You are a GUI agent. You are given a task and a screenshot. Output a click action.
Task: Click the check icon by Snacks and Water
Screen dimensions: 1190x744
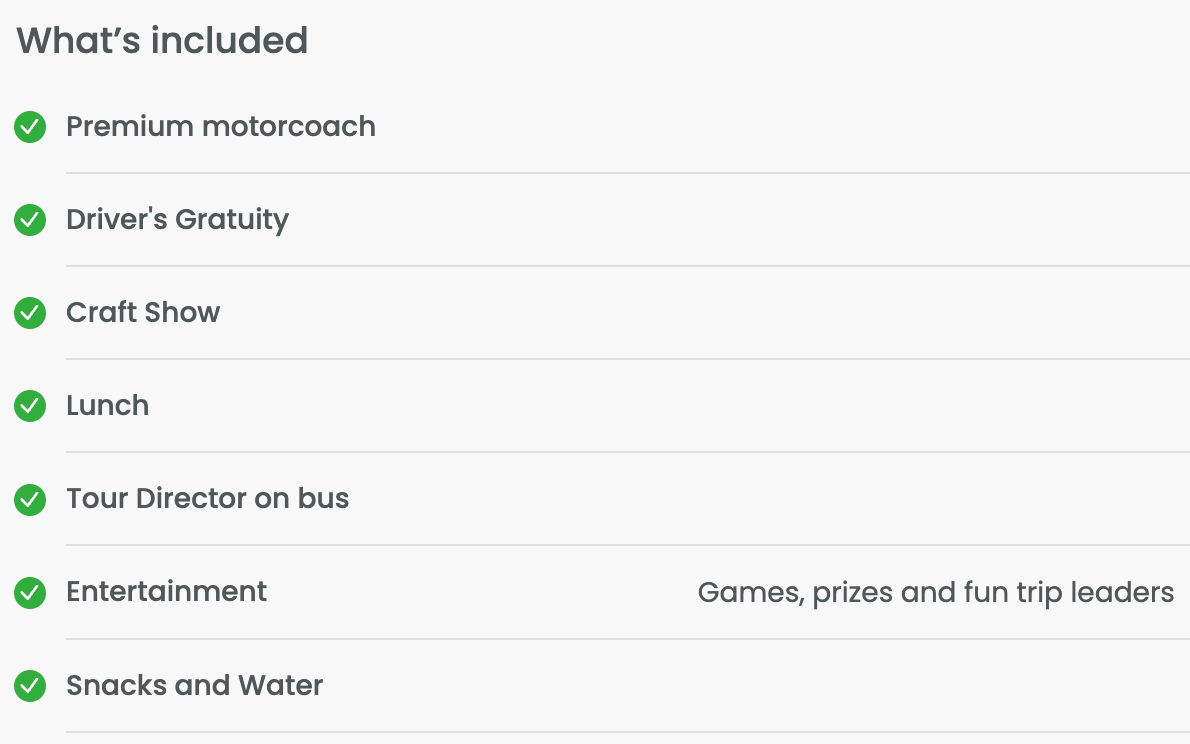(30, 686)
